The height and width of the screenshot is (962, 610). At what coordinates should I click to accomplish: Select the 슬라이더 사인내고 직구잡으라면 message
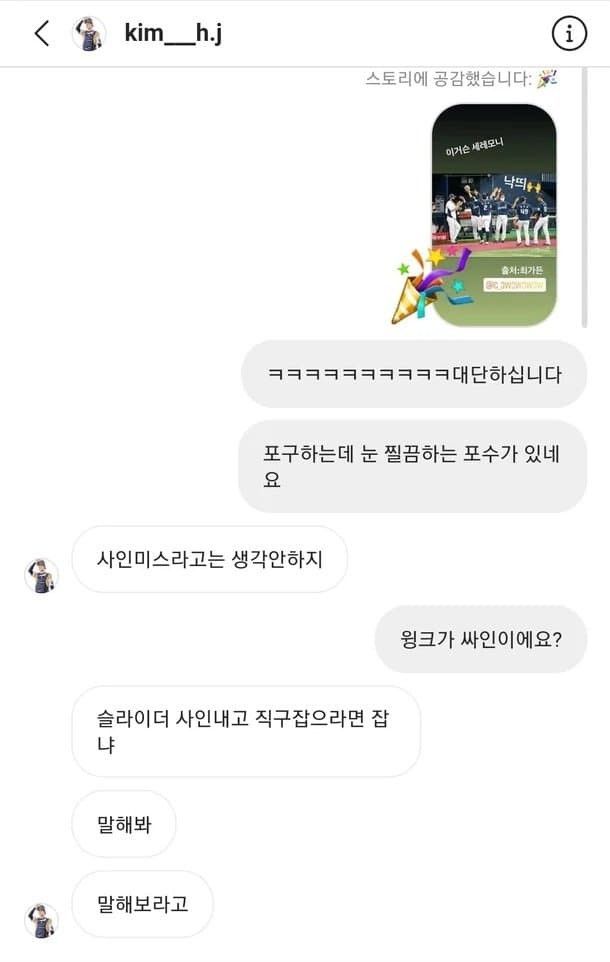(x=246, y=731)
